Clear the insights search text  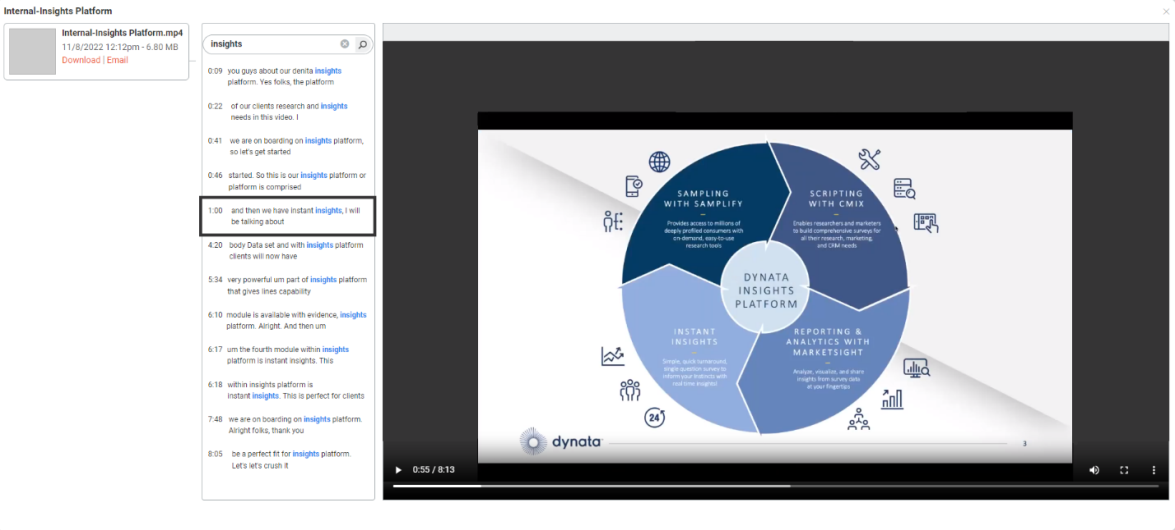[345, 44]
